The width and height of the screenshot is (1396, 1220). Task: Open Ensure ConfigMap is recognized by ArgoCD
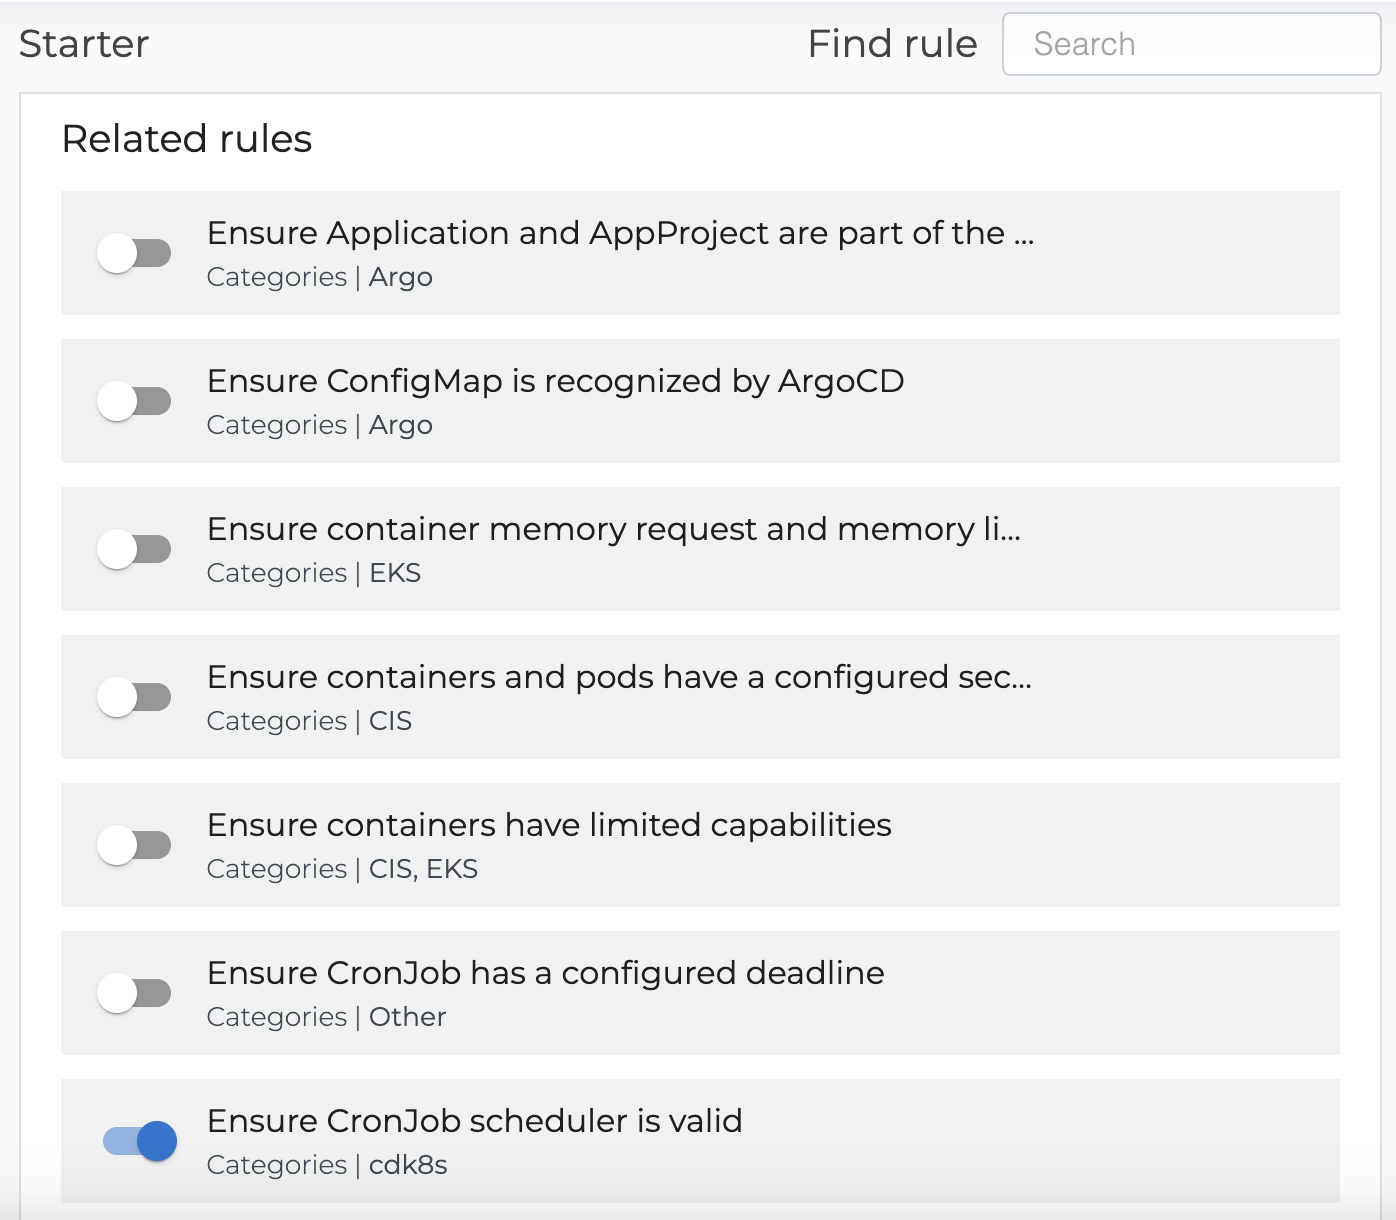click(x=555, y=381)
